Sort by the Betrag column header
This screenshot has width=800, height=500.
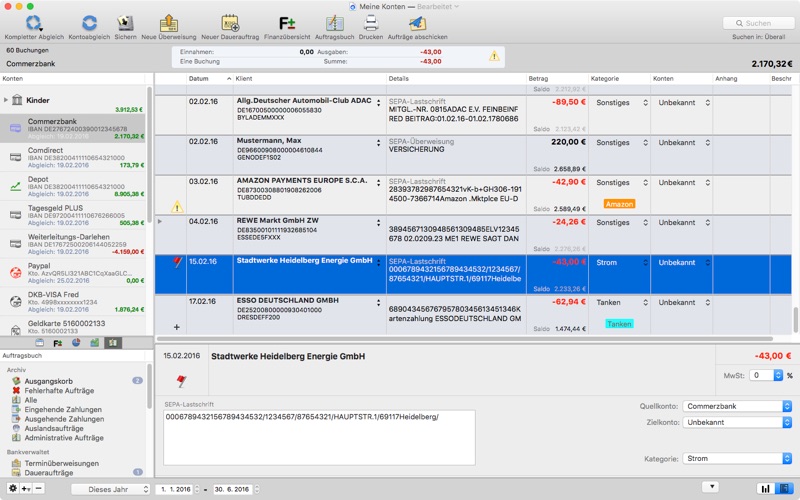coord(557,79)
